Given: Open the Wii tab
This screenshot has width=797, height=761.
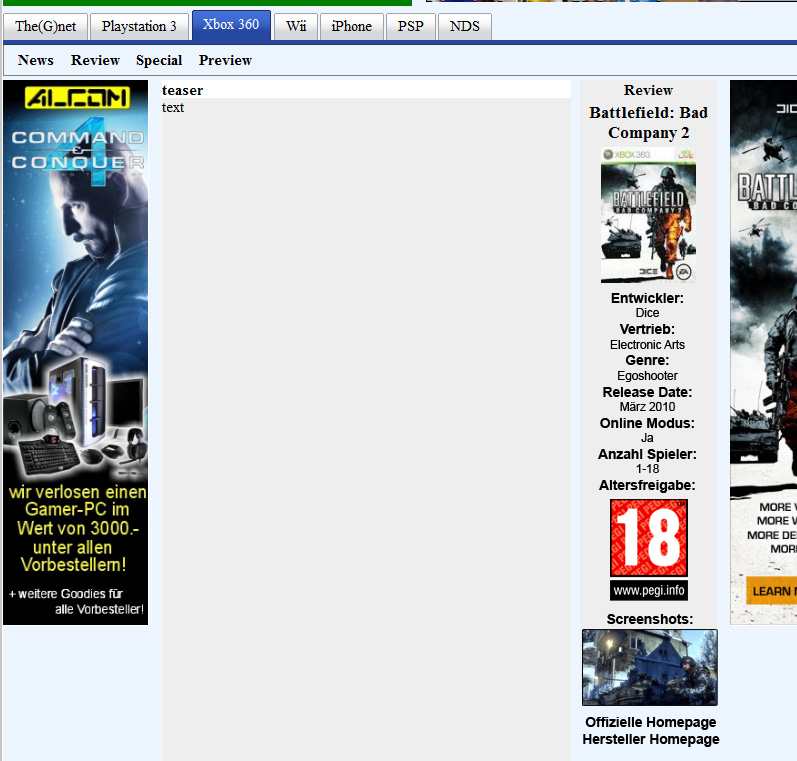Looking at the screenshot, I should 296,26.
